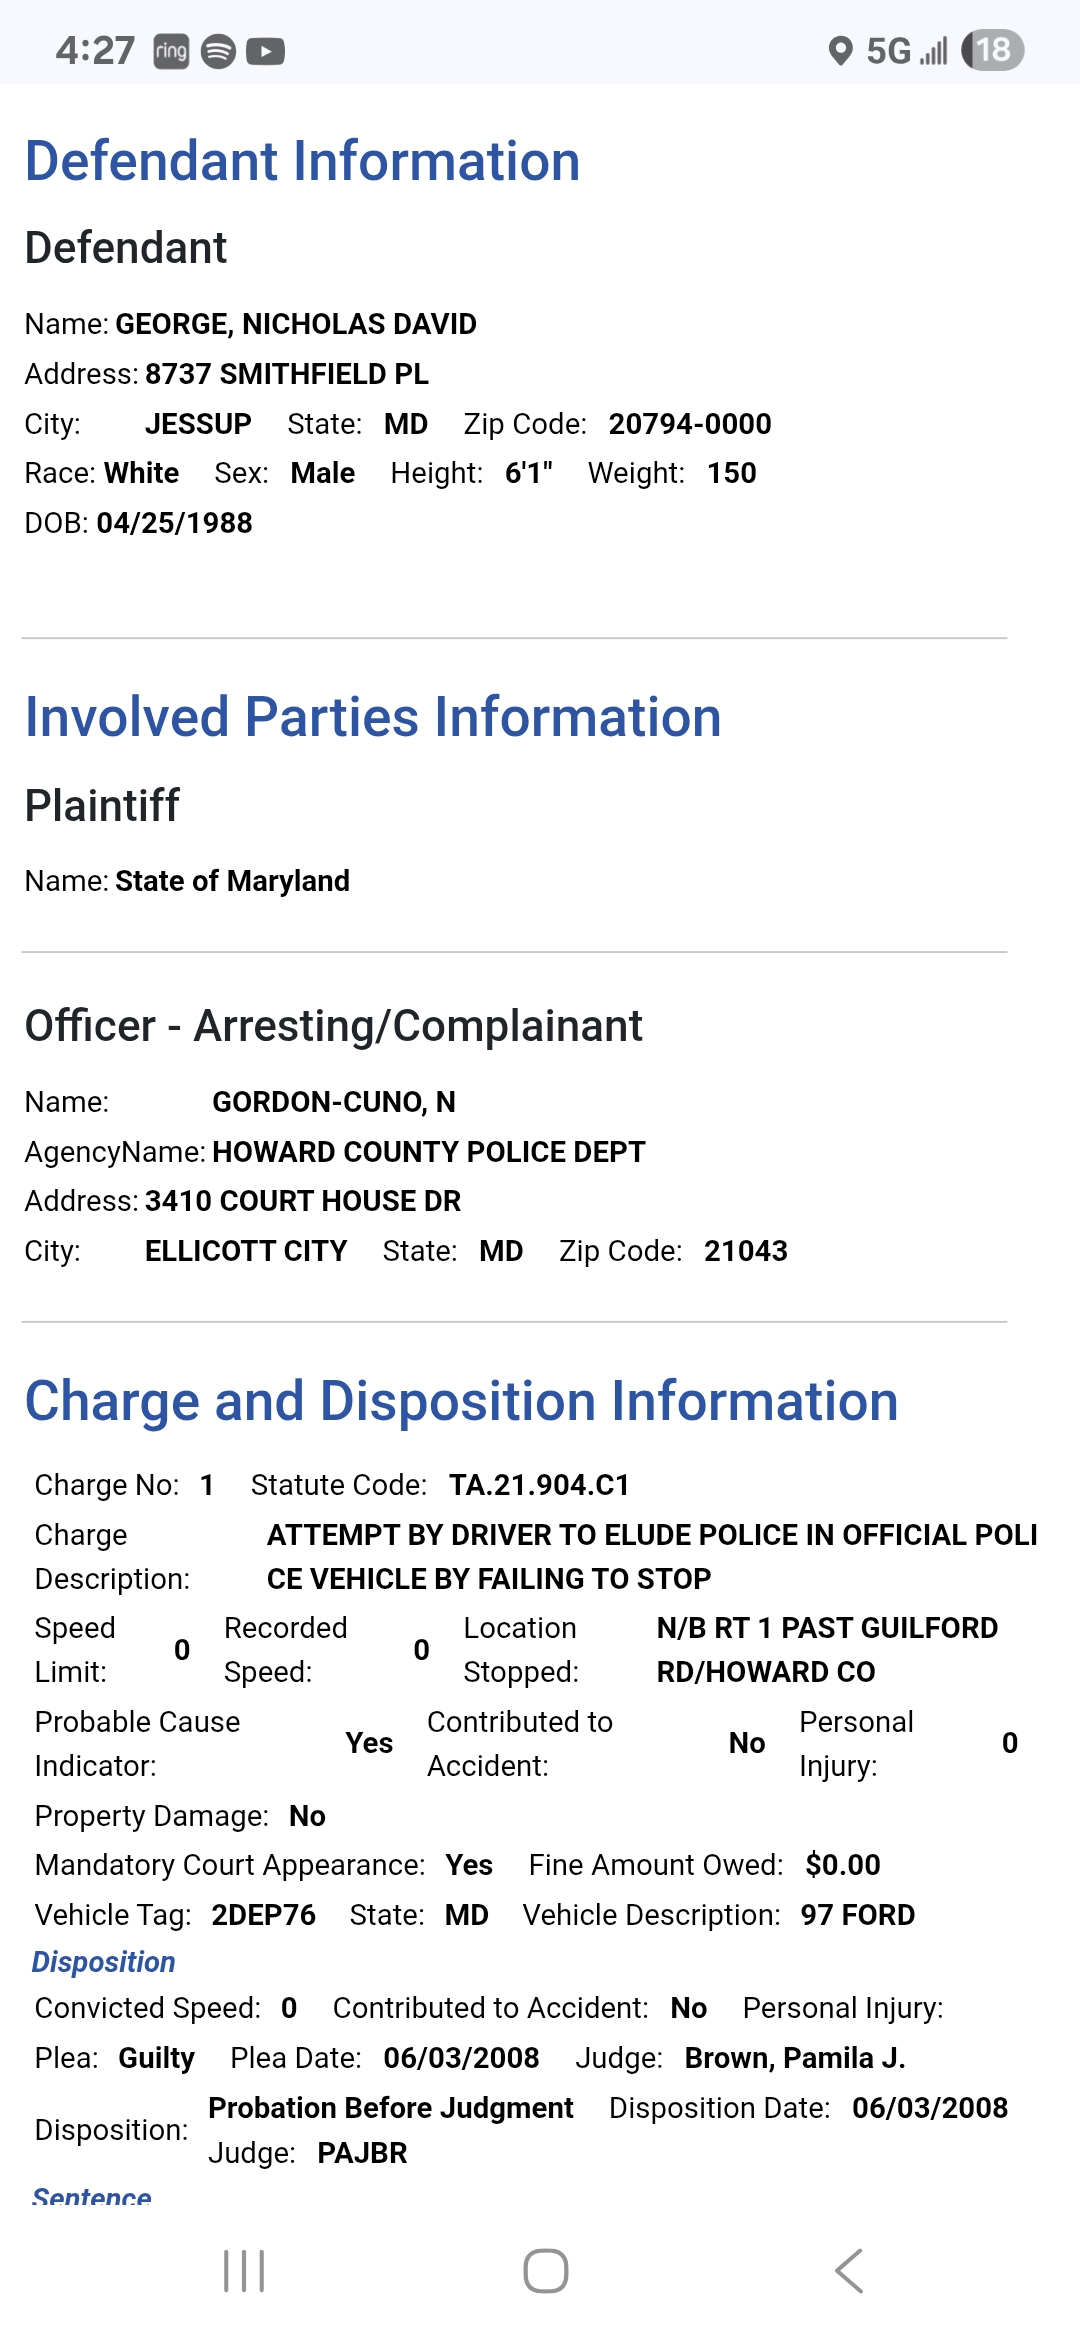Tap the partially visible Sentence section label
The image size is (1080, 2340).
[x=92, y=2196]
